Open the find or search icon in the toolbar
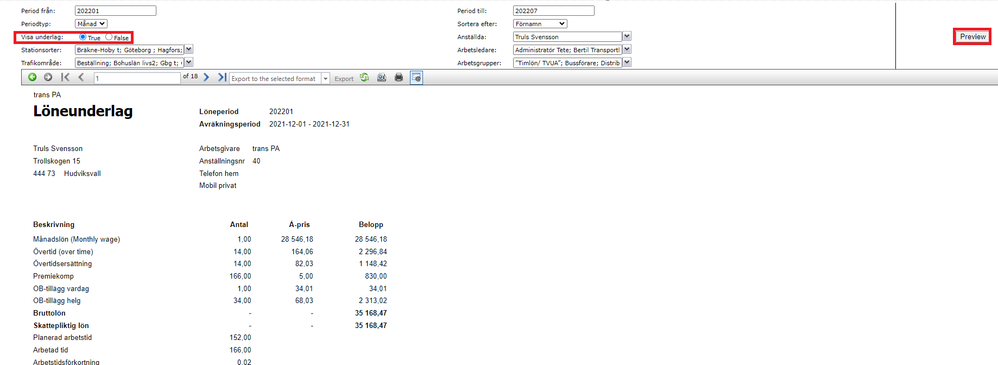This screenshot has height=365, width=998. [x=382, y=78]
